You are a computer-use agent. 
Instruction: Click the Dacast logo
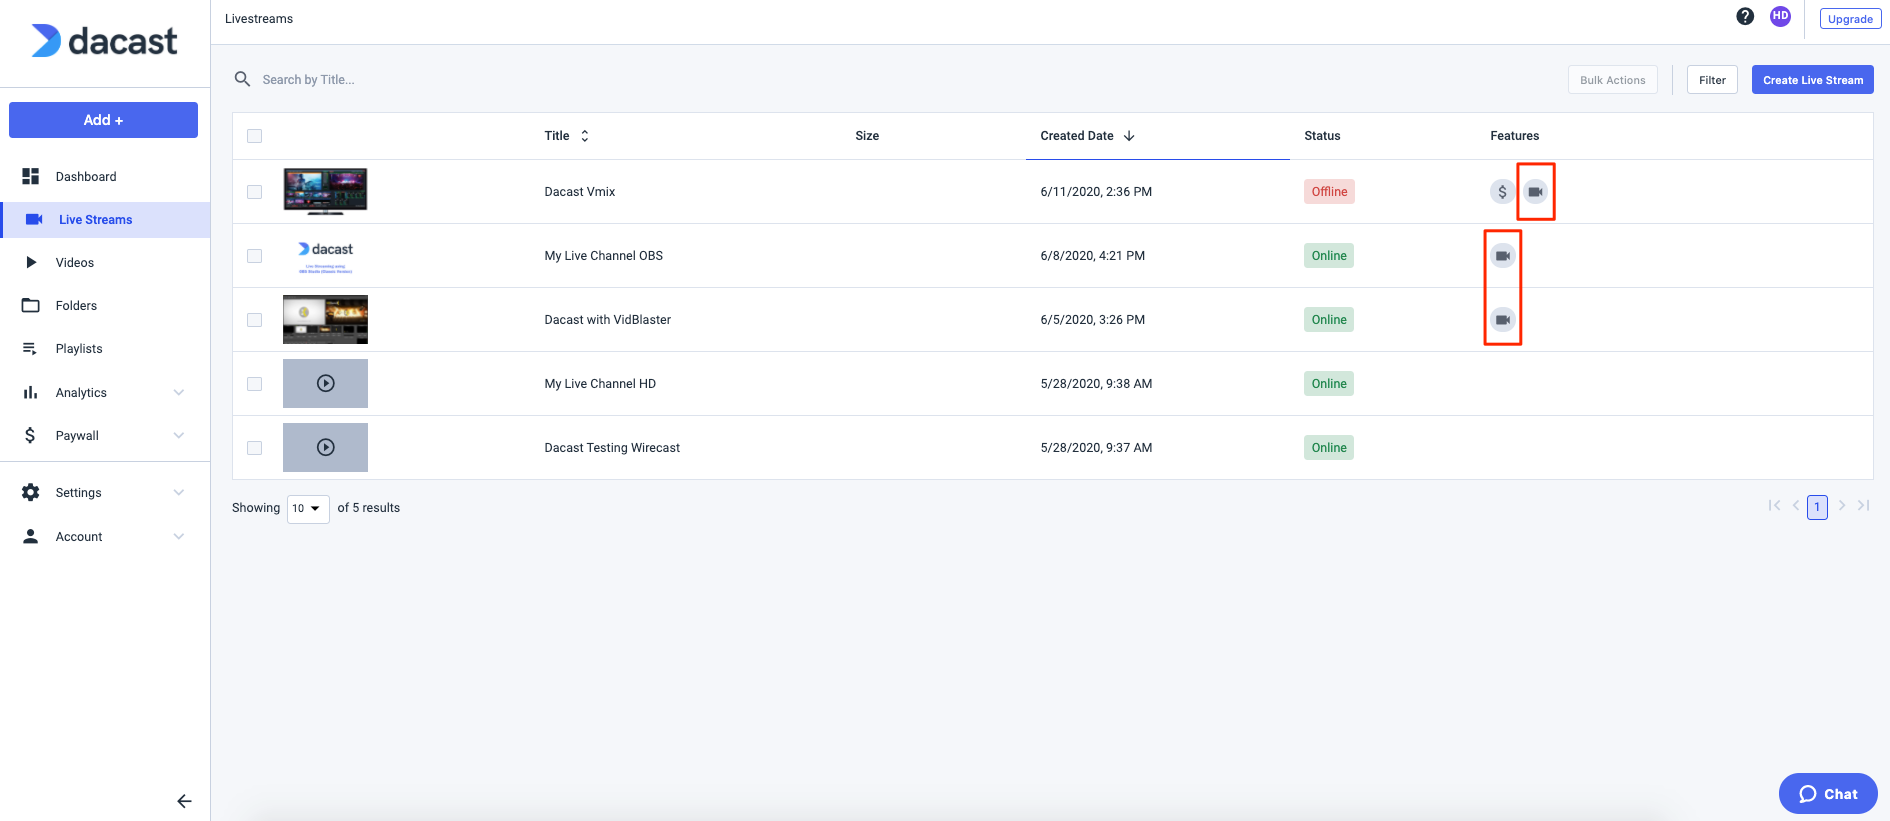click(104, 41)
